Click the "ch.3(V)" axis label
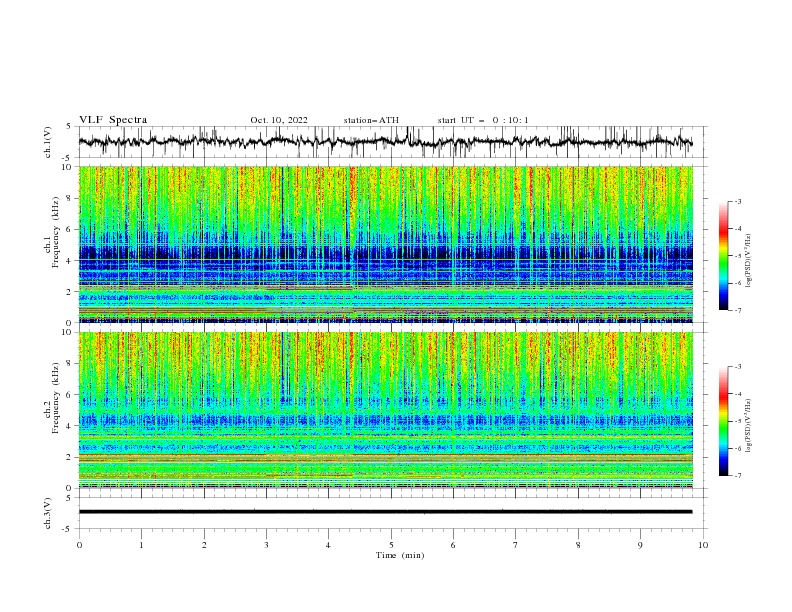This screenshot has height=612, width=792. coord(48,513)
